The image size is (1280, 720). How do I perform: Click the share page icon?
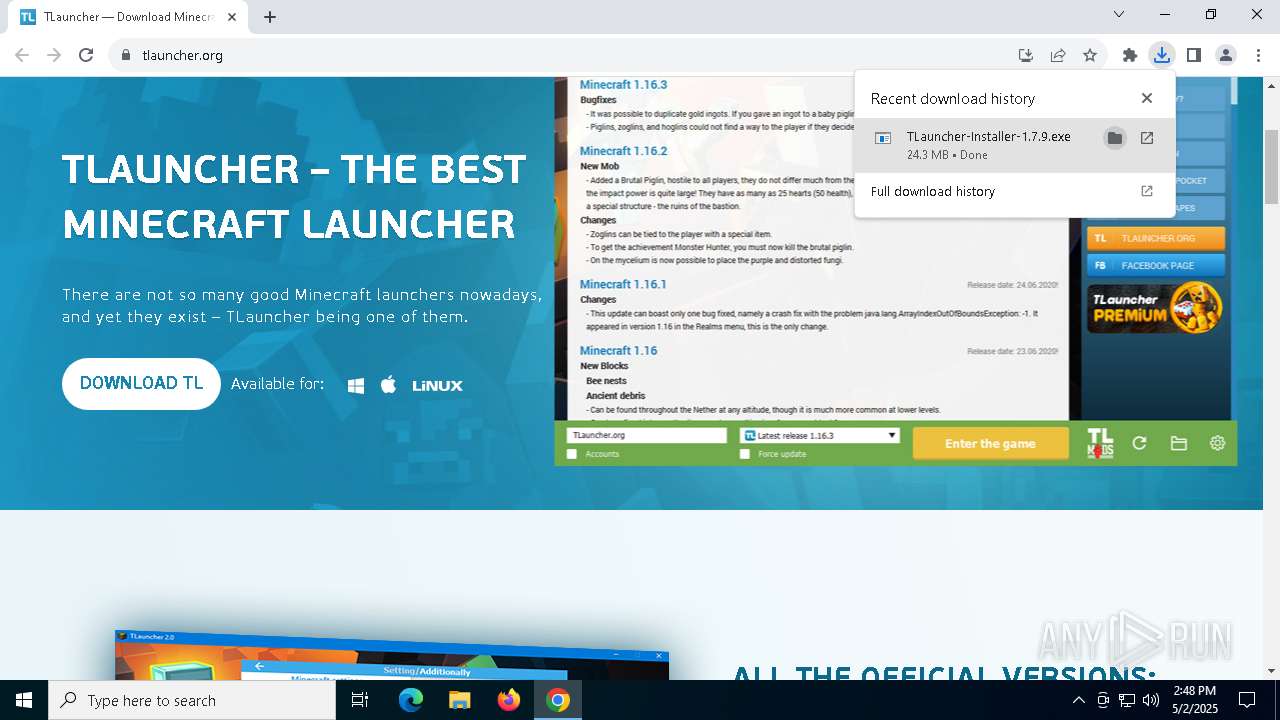[x=1058, y=55]
